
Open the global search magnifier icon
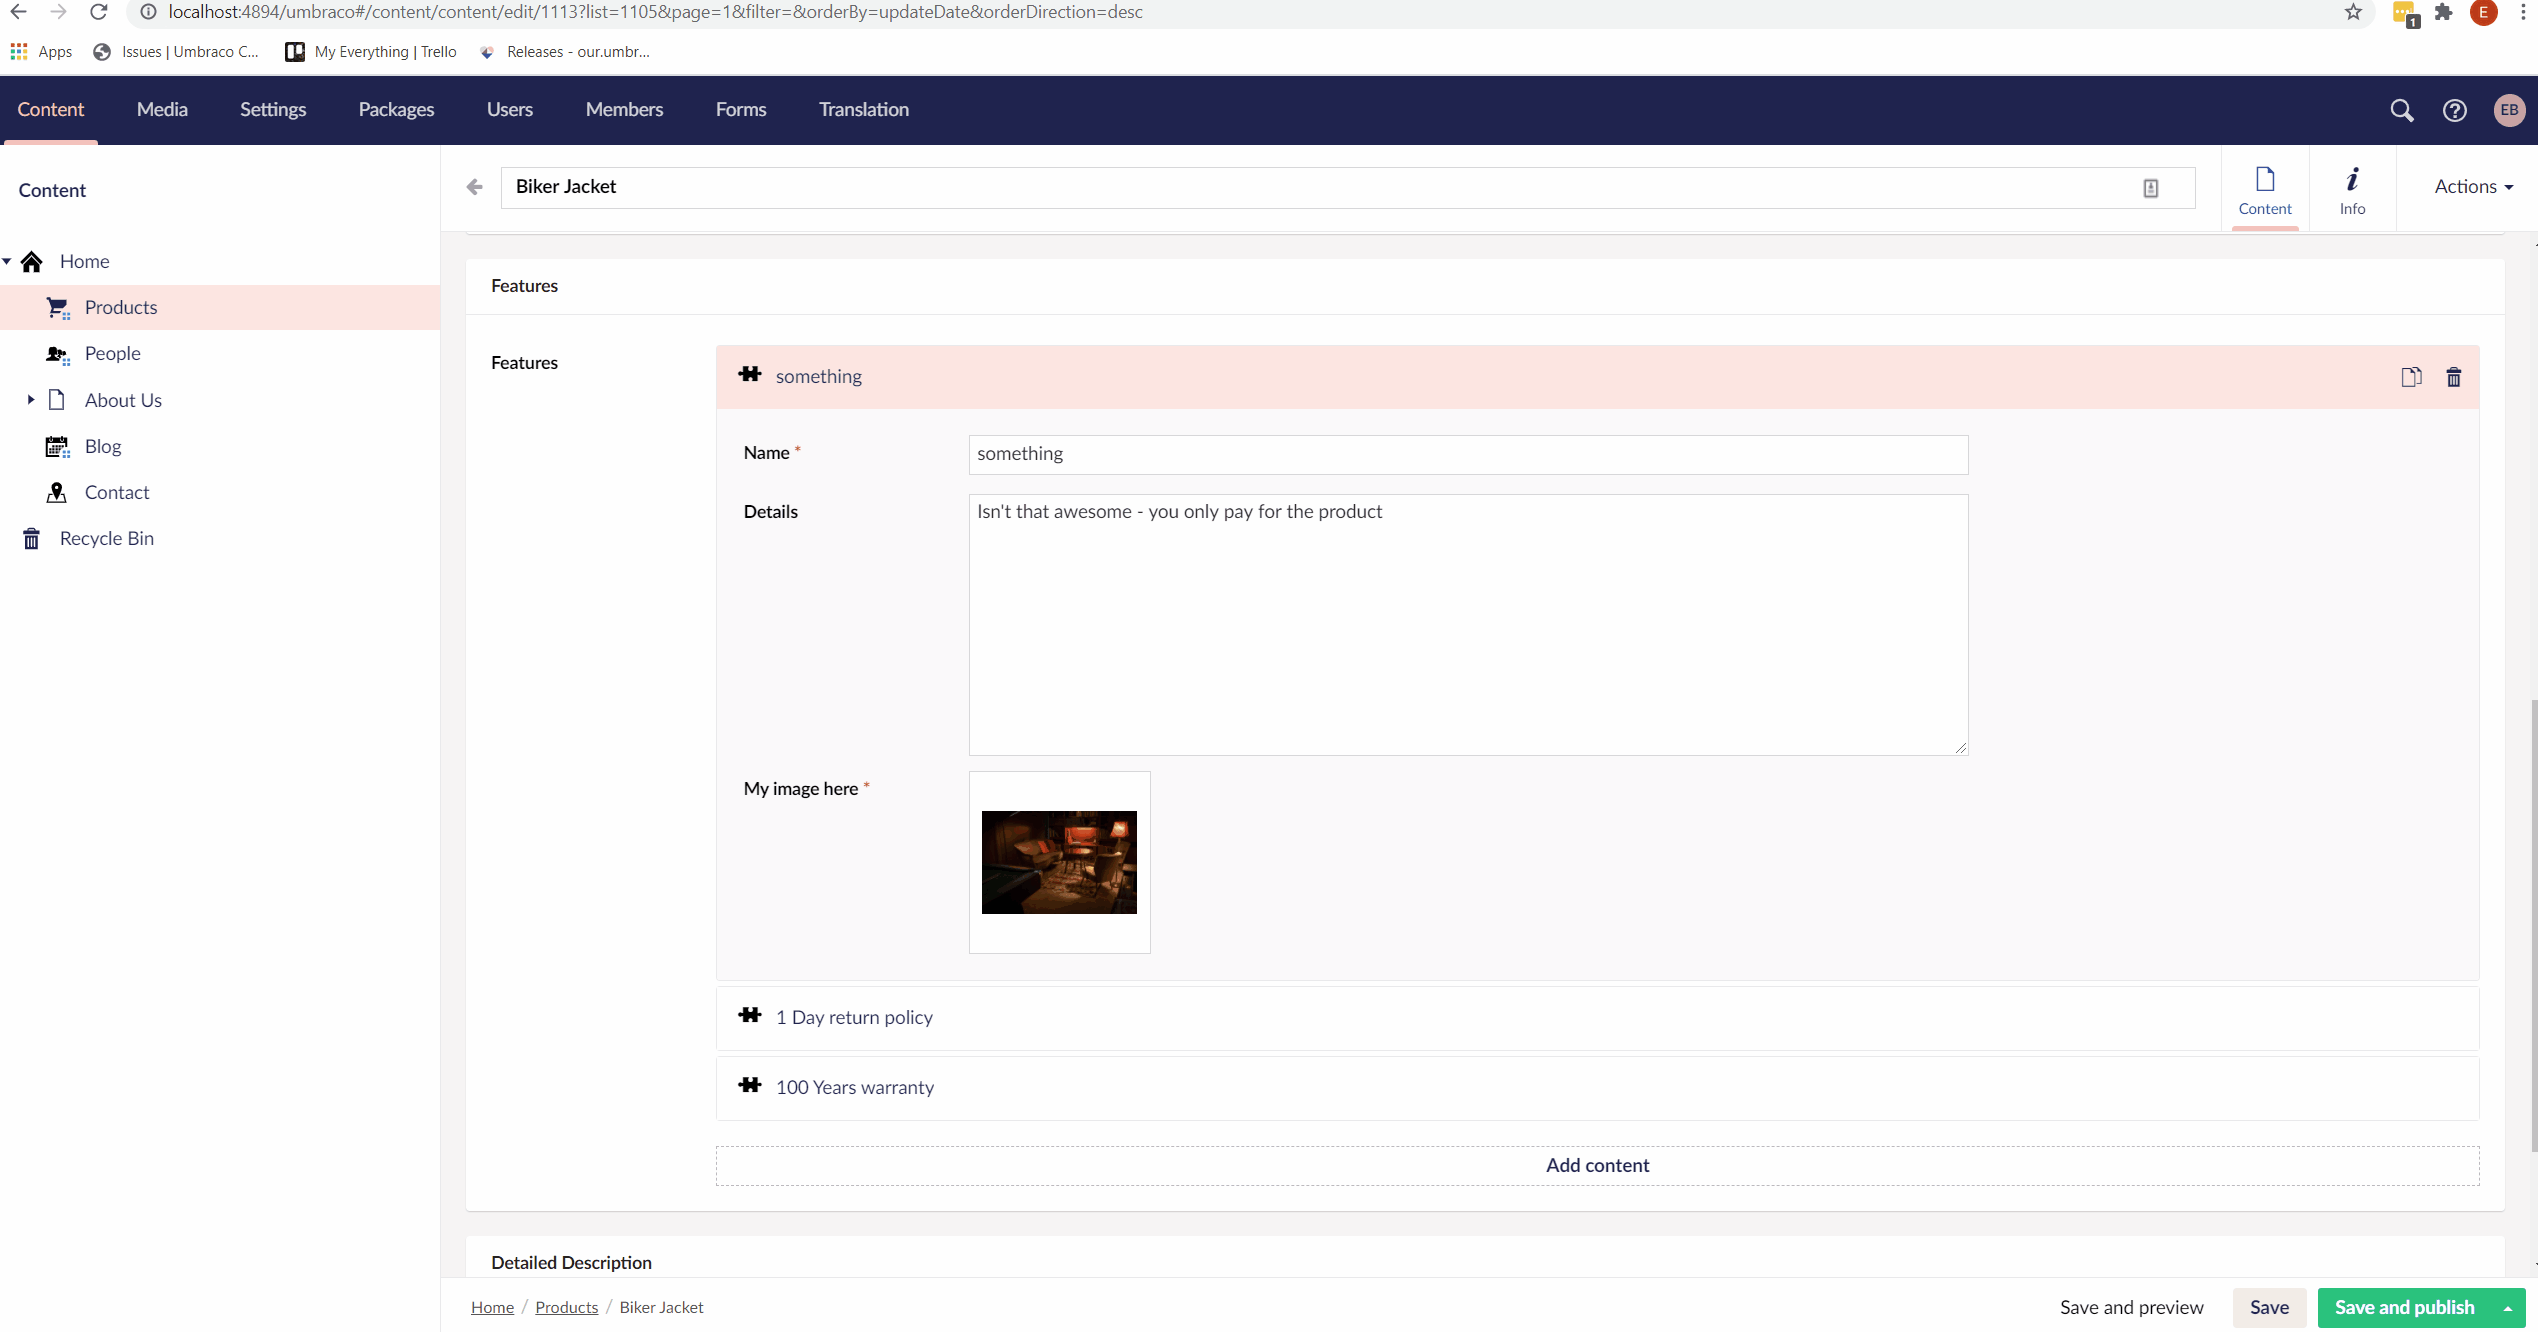tap(2402, 110)
